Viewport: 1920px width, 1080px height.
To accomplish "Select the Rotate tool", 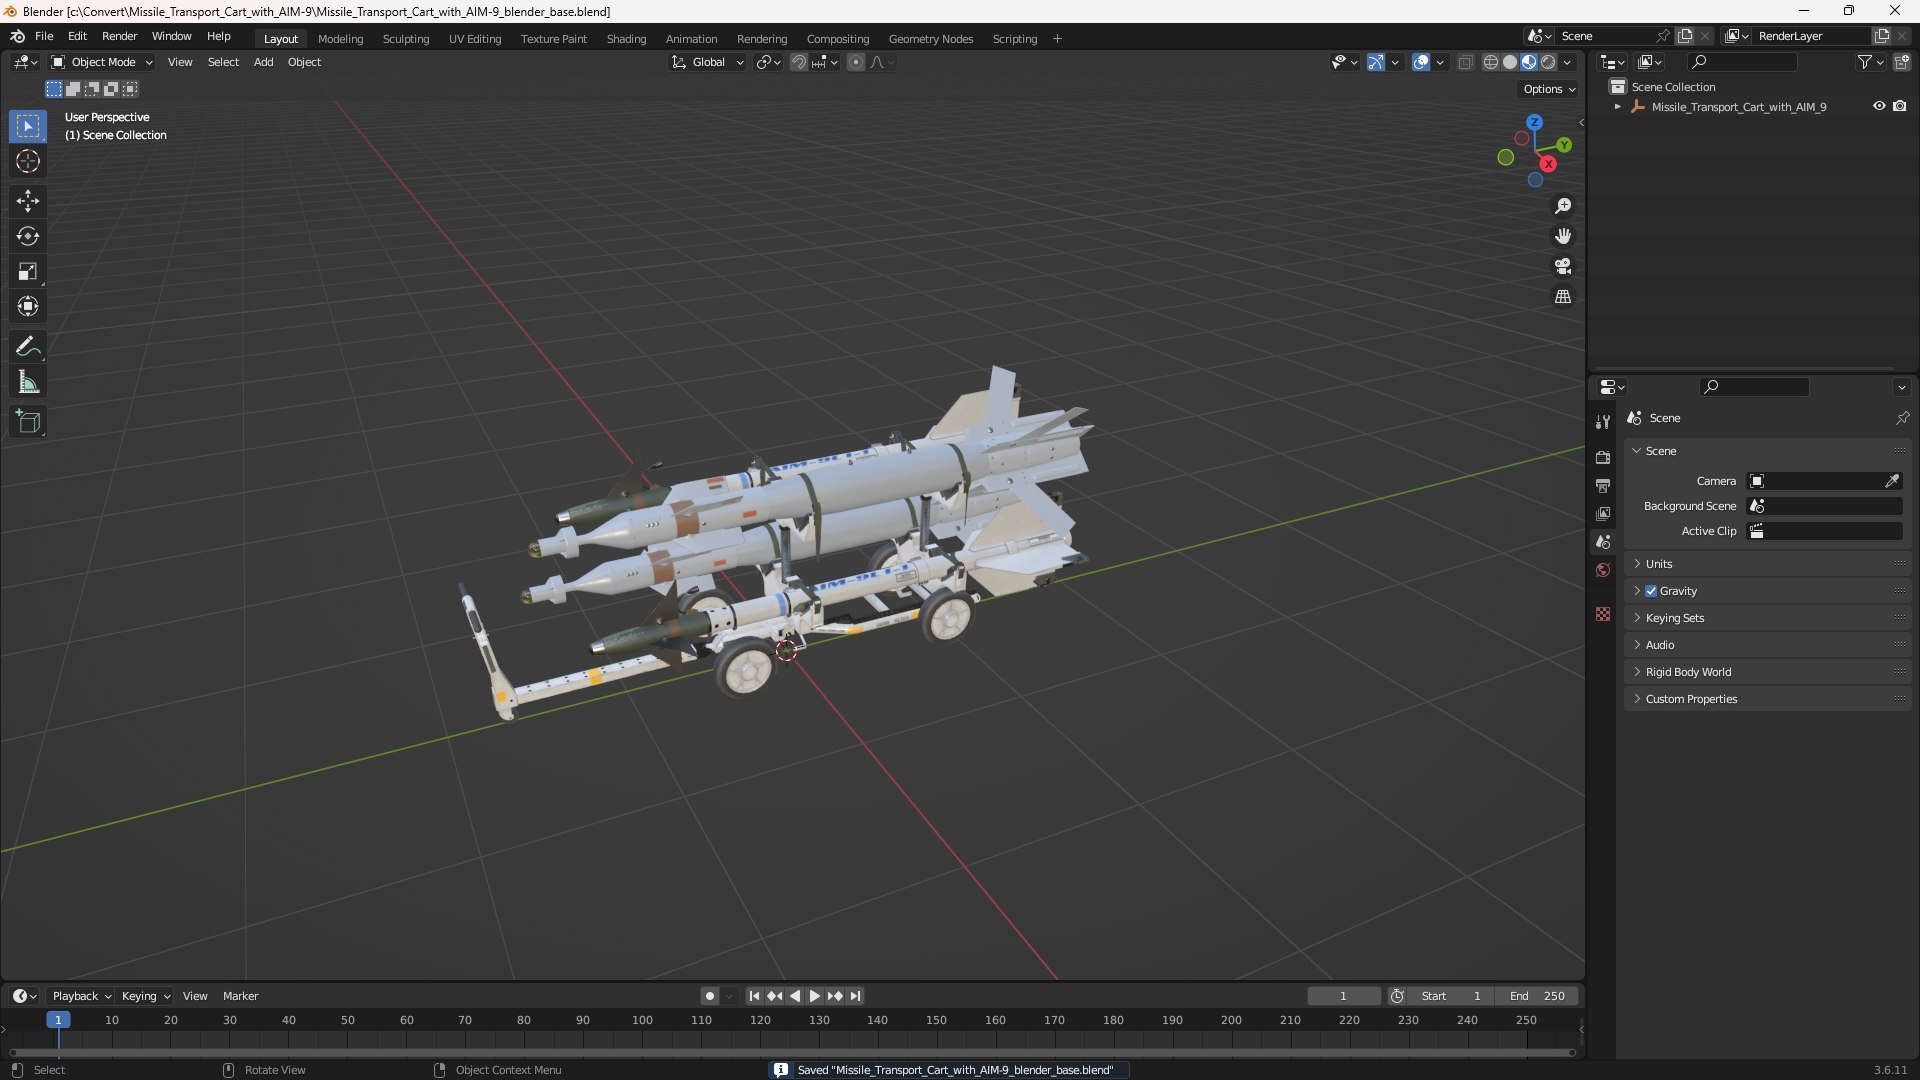I will pos(28,236).
